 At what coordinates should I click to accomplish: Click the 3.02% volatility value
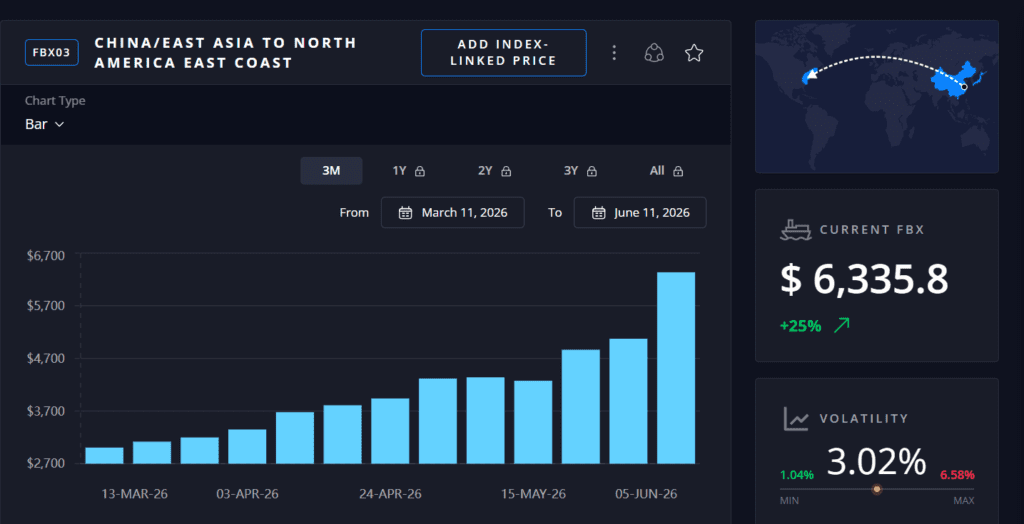[876, 462]
